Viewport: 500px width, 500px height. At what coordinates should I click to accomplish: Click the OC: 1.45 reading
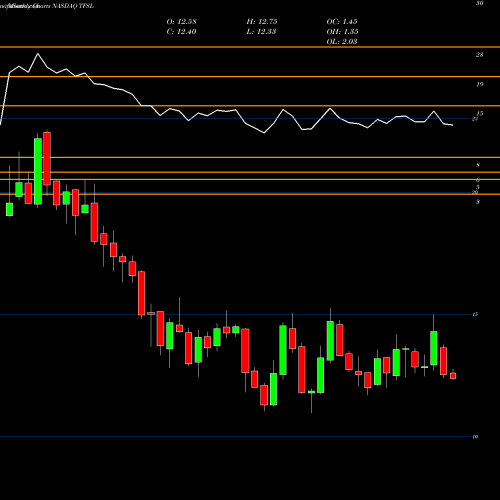pyautogui.click(x=342, y=22)
